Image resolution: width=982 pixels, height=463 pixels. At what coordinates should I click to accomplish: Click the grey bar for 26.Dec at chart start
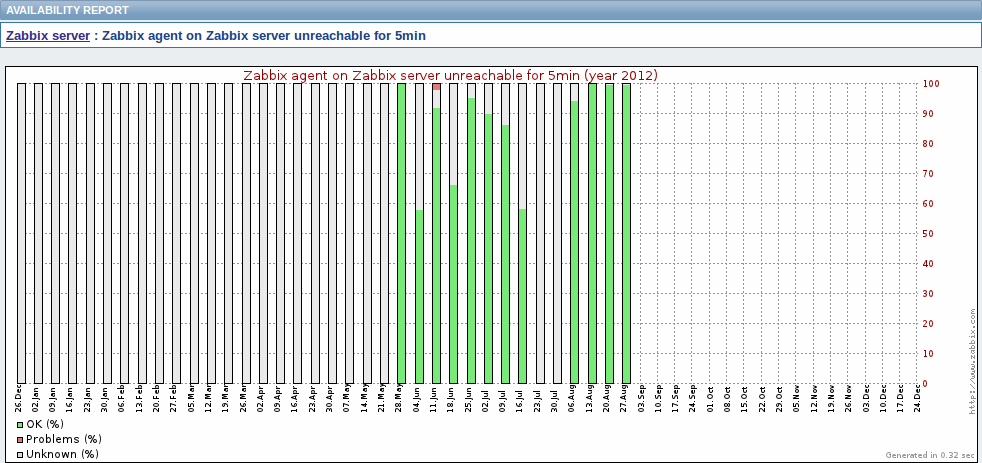(21, 233)
